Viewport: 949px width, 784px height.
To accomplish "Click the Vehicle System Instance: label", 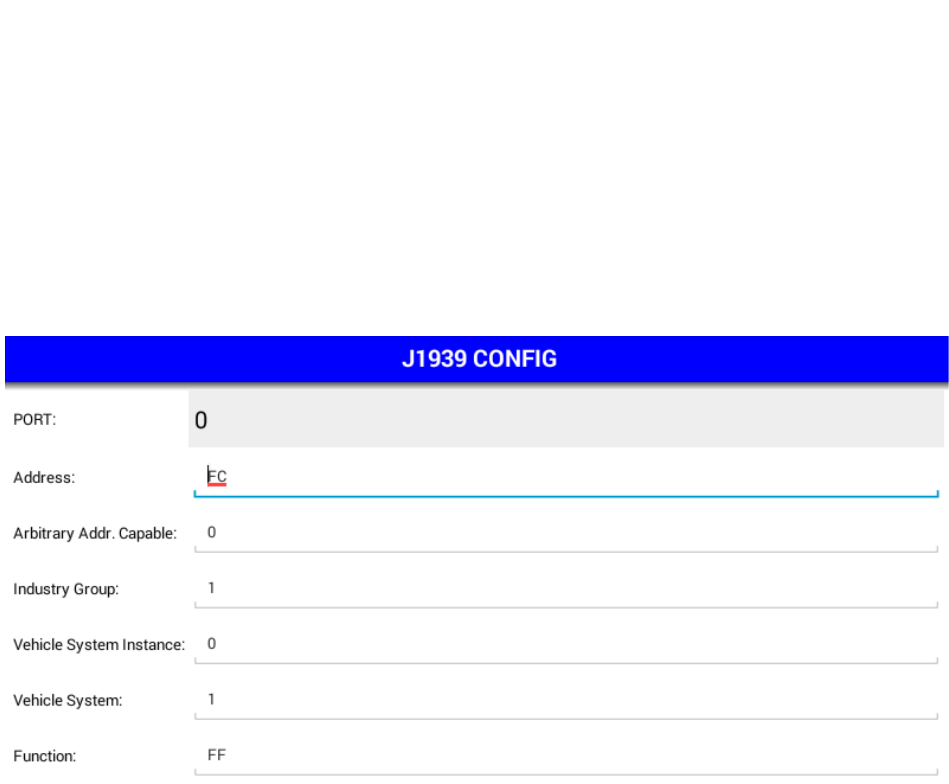I will point(99,645).
